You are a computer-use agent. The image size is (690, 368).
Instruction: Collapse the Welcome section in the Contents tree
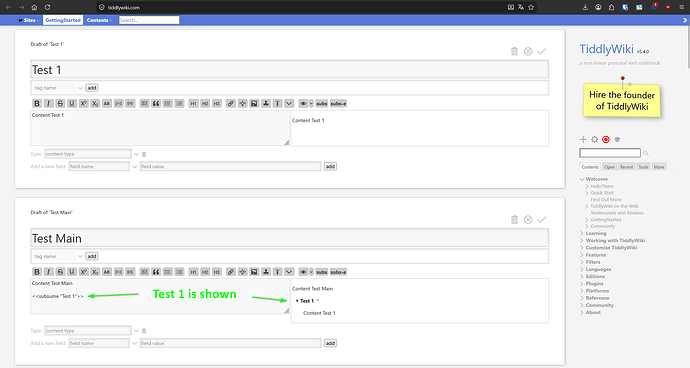pyautogui.click(x=582, y=179)
